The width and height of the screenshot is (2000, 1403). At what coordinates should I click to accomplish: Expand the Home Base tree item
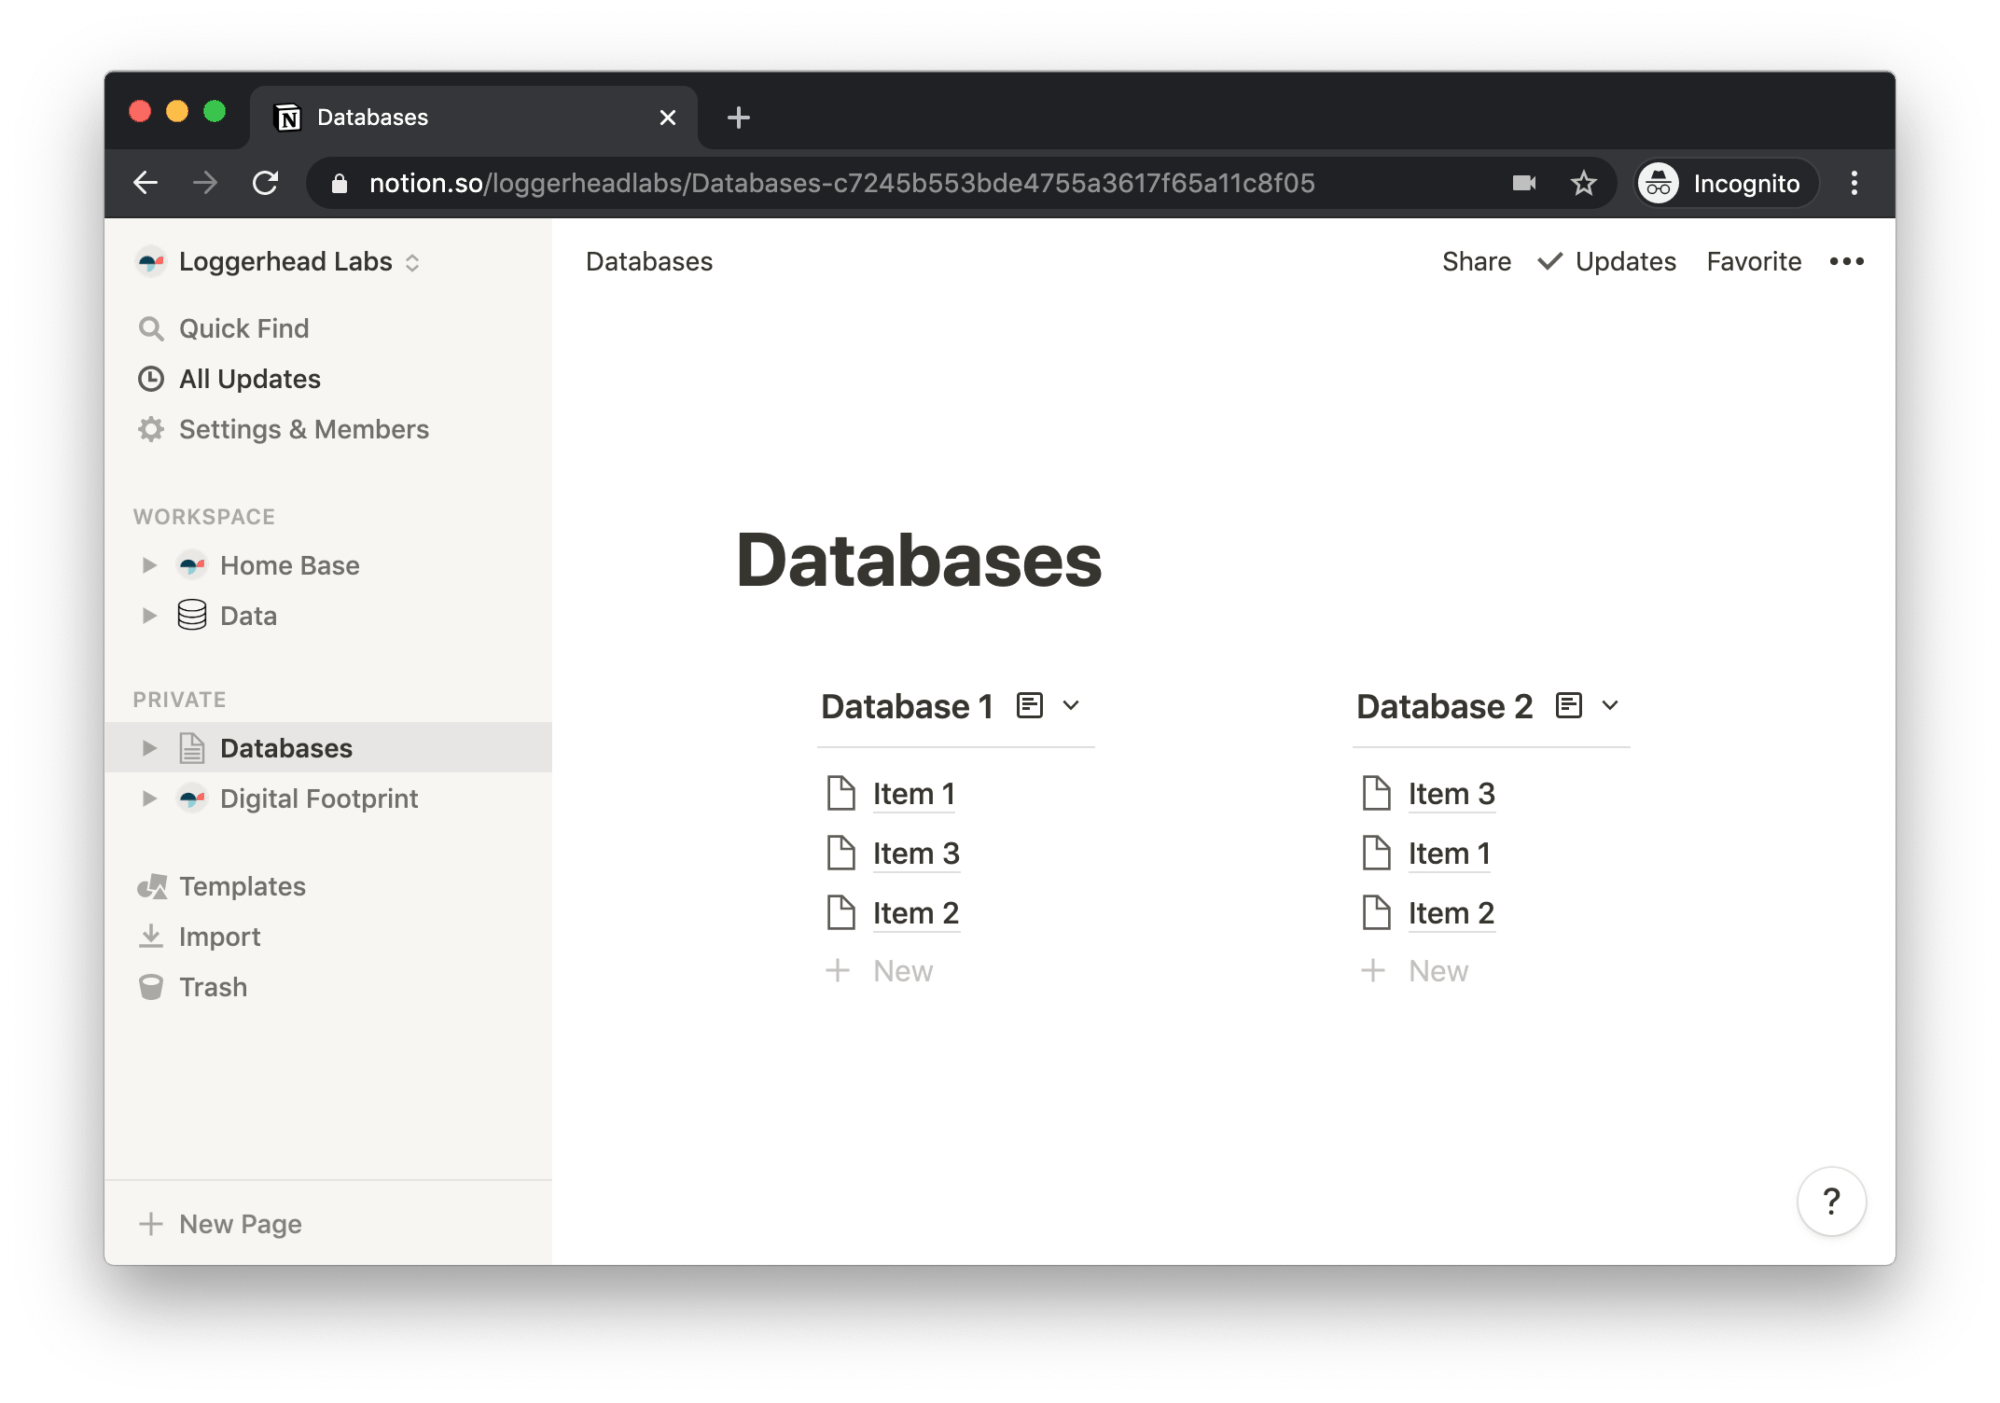pos(149,565)
